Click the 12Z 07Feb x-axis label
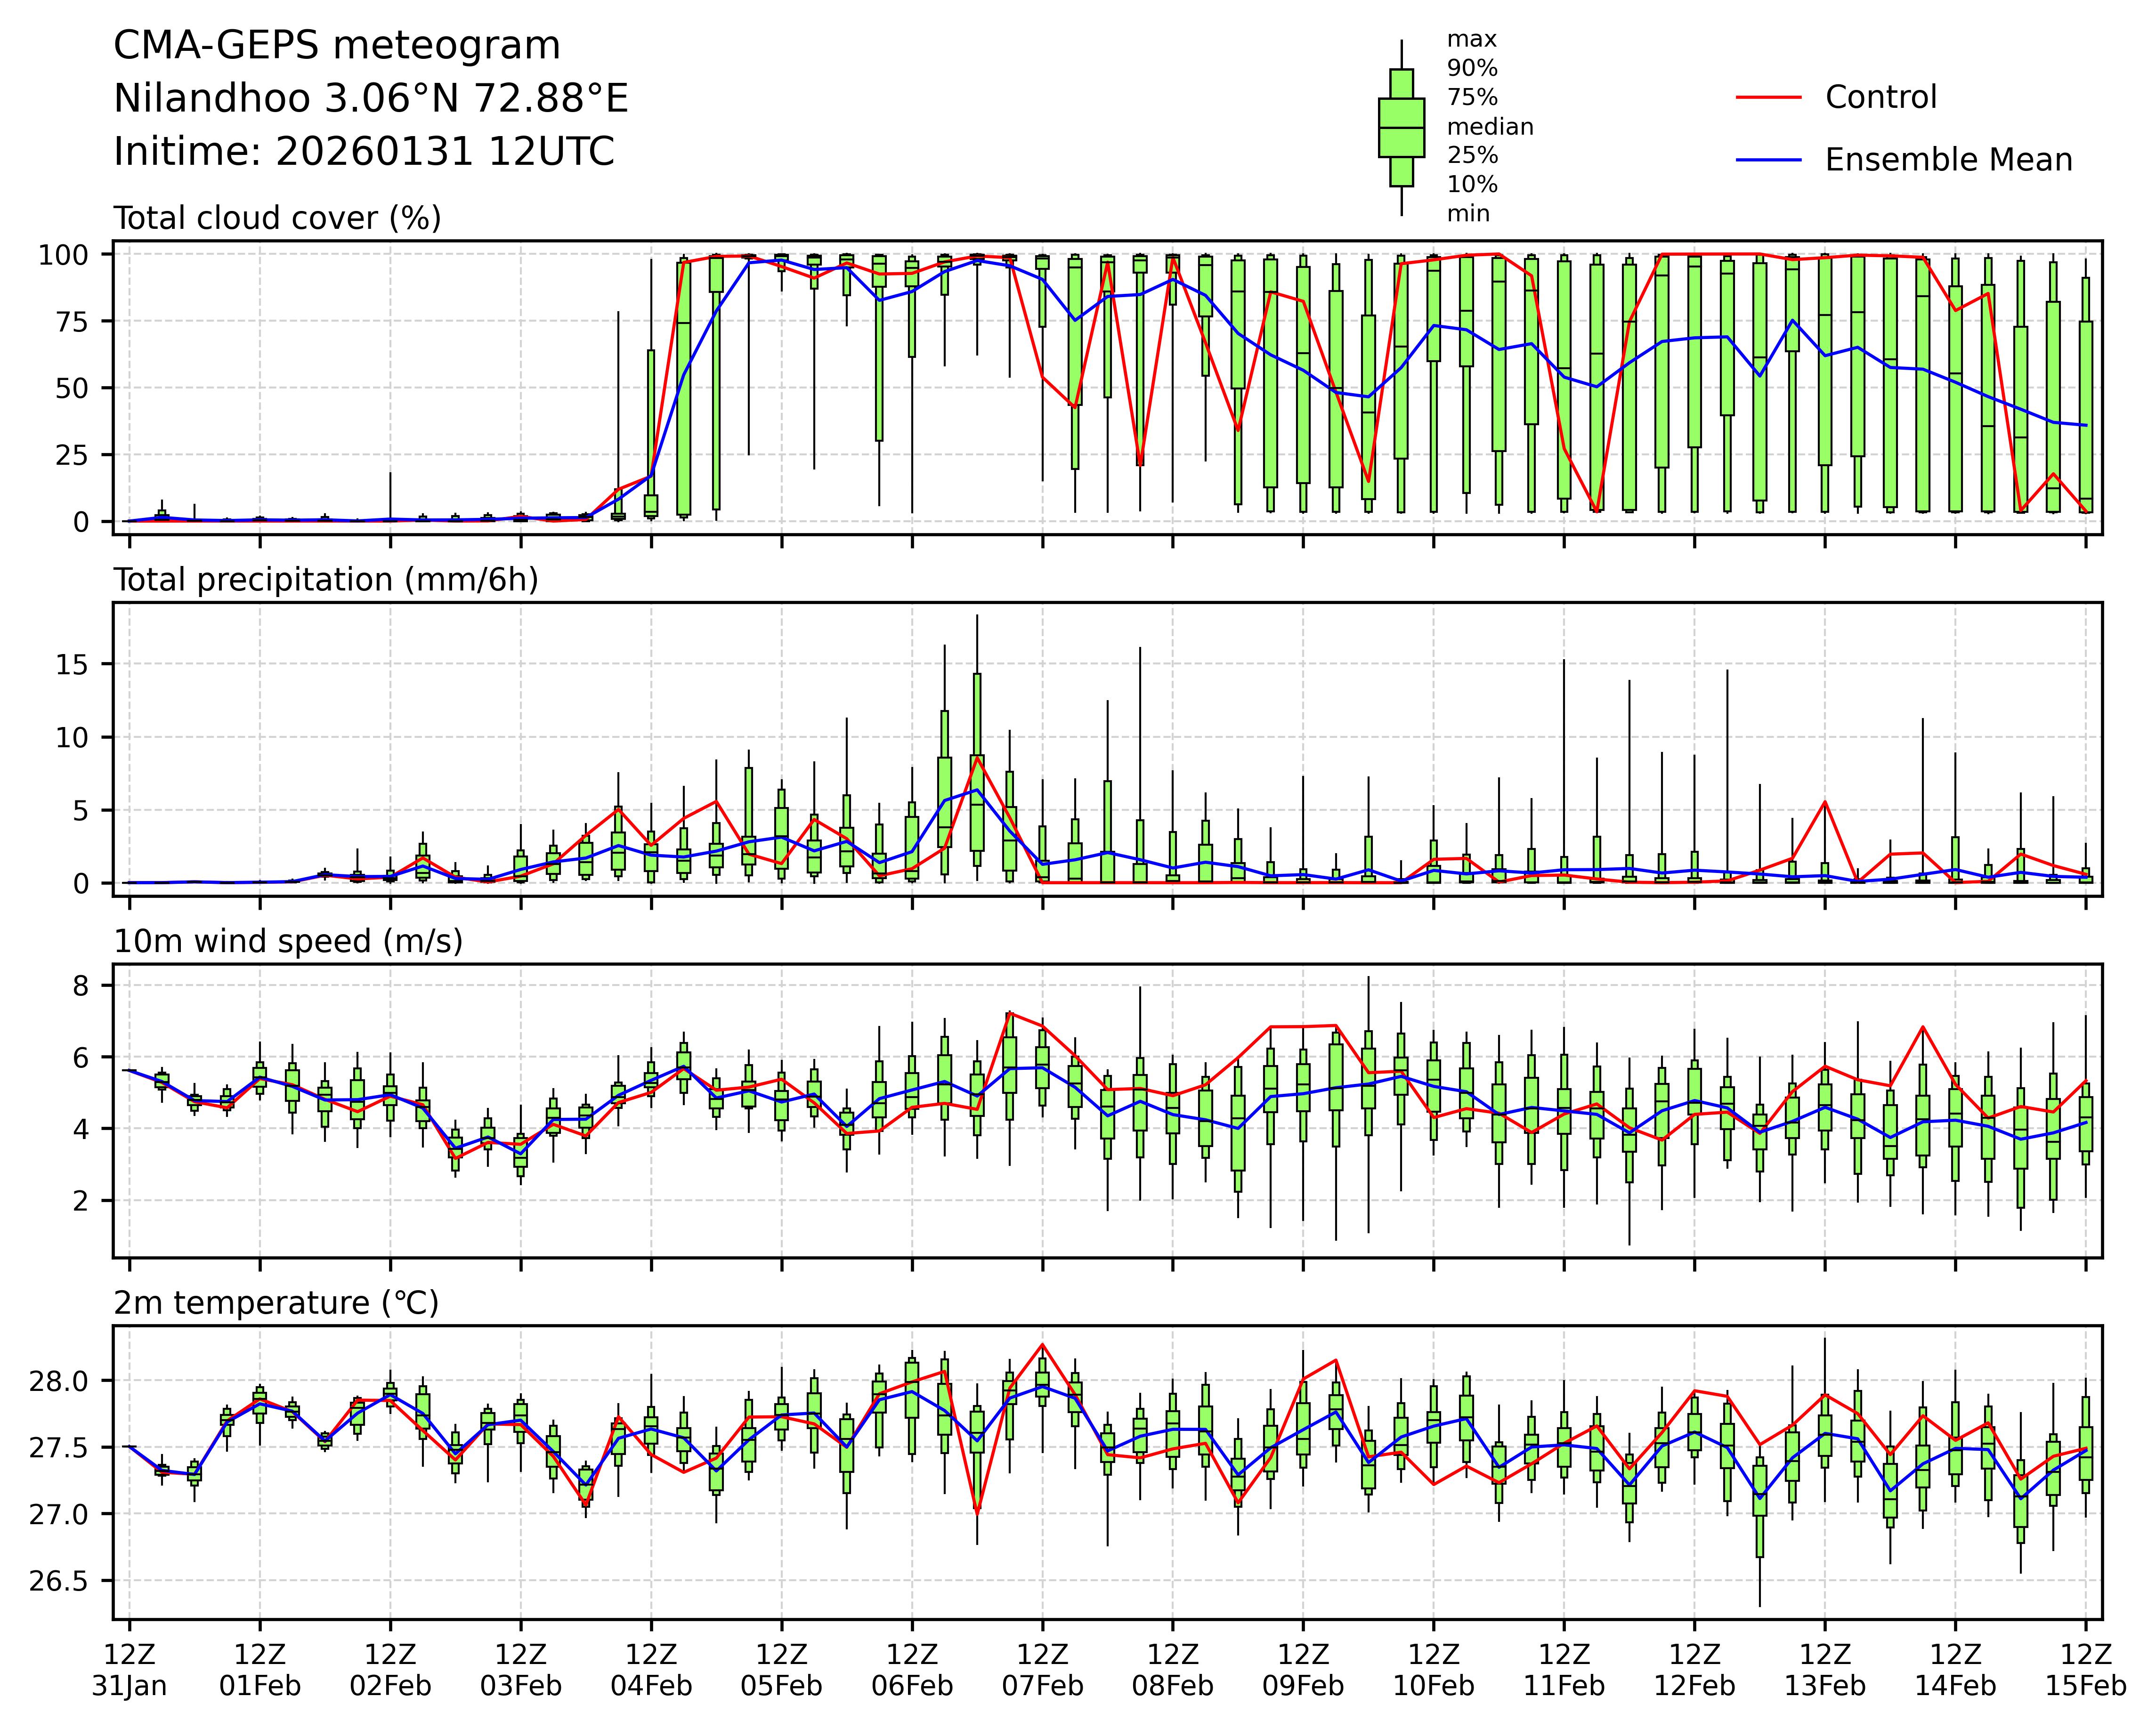Screen dimensions: 2156x1729 (1042, 1670)
